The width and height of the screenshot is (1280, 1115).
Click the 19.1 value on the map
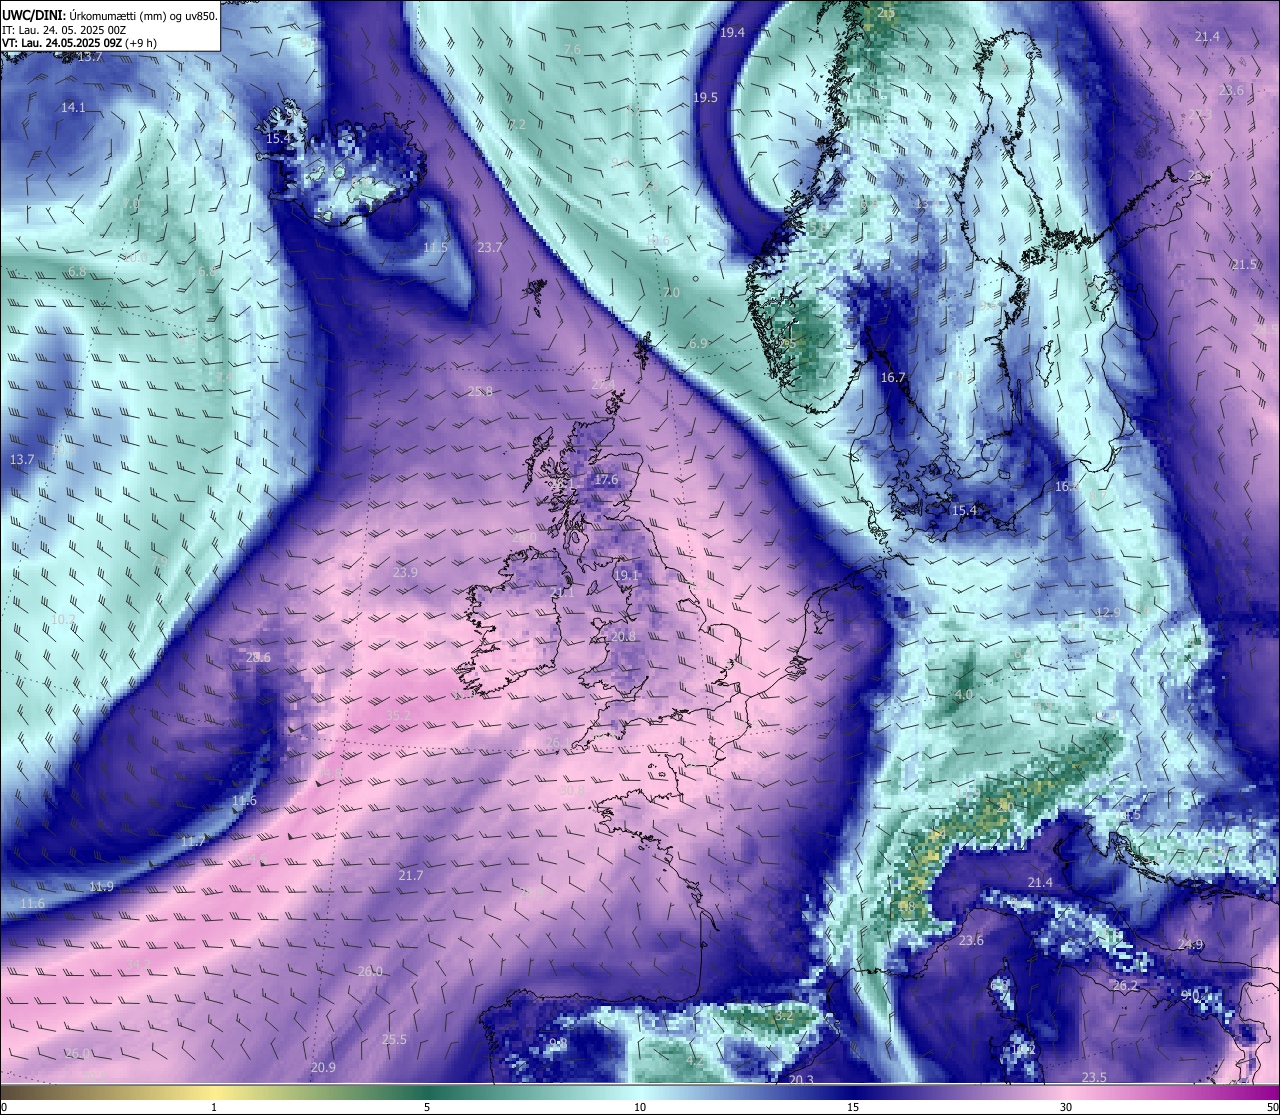pos(626,576)
